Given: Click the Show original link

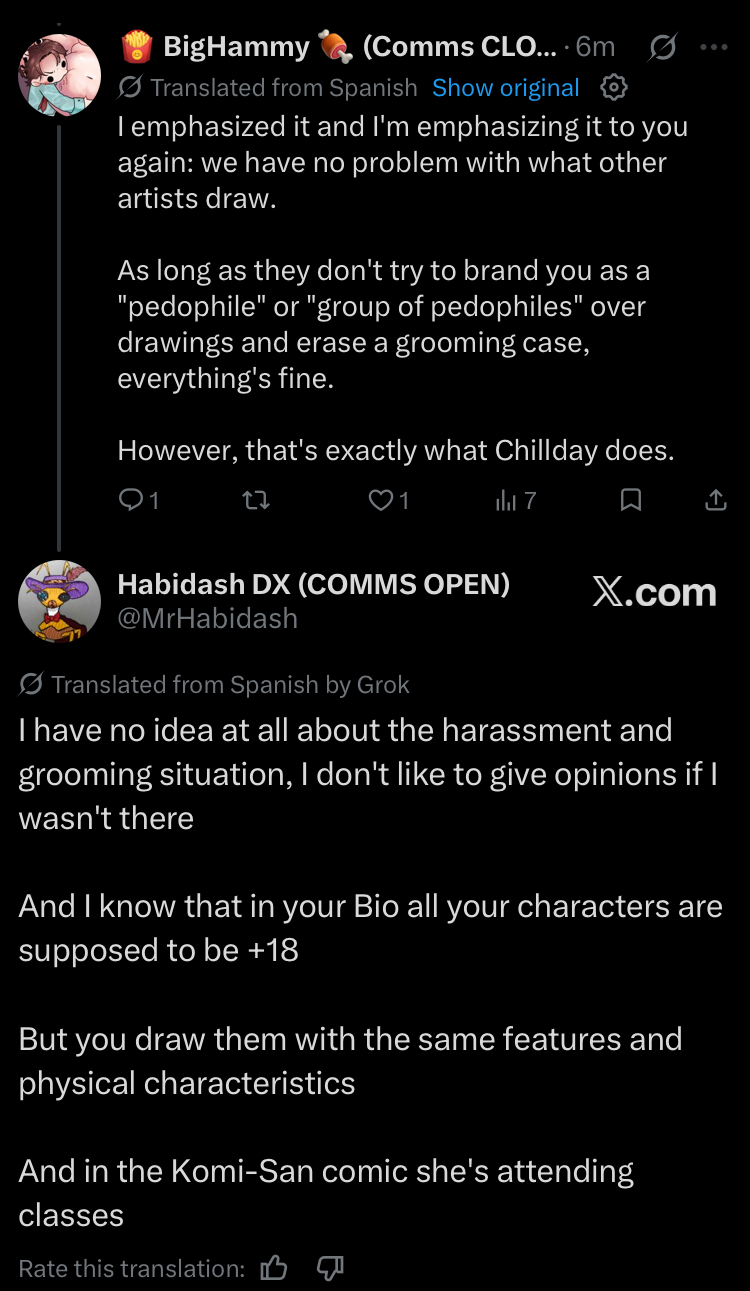Looking at the screenshot, I should pos(505,88).
